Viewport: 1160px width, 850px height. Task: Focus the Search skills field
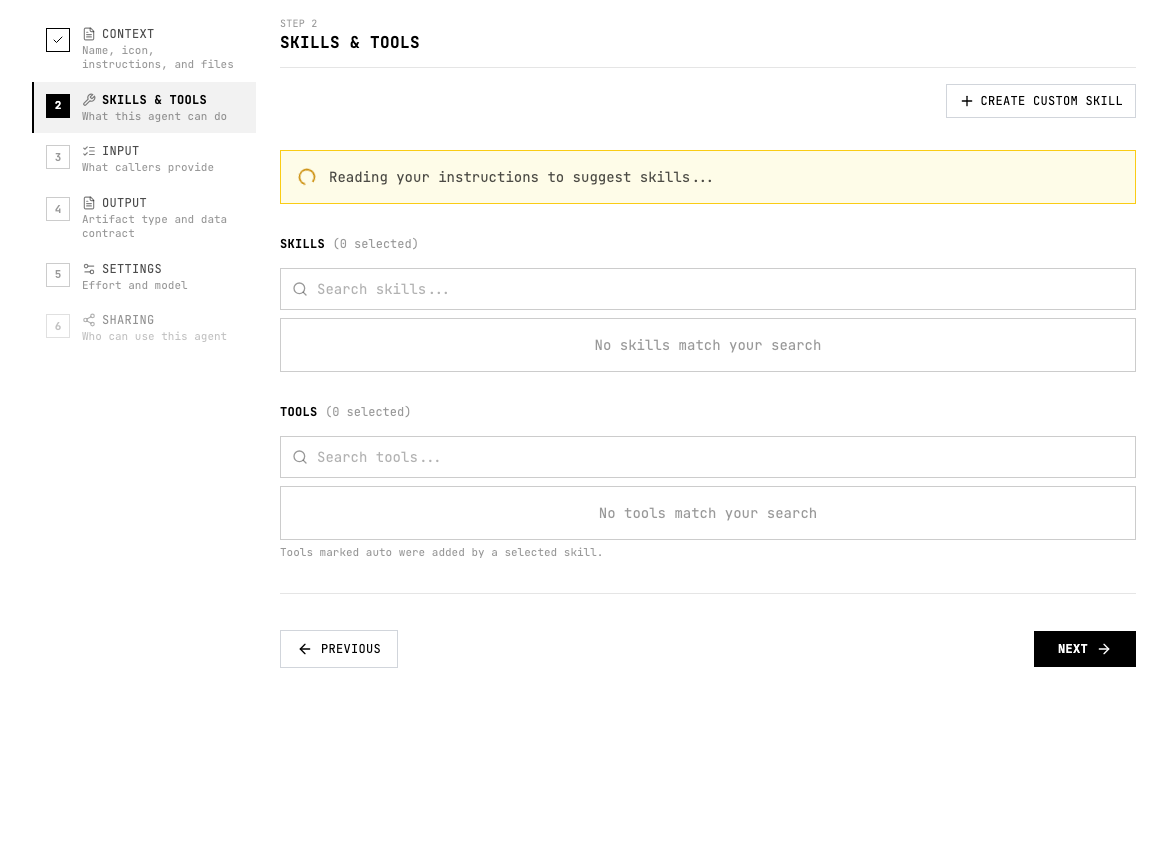click(707, 289)
